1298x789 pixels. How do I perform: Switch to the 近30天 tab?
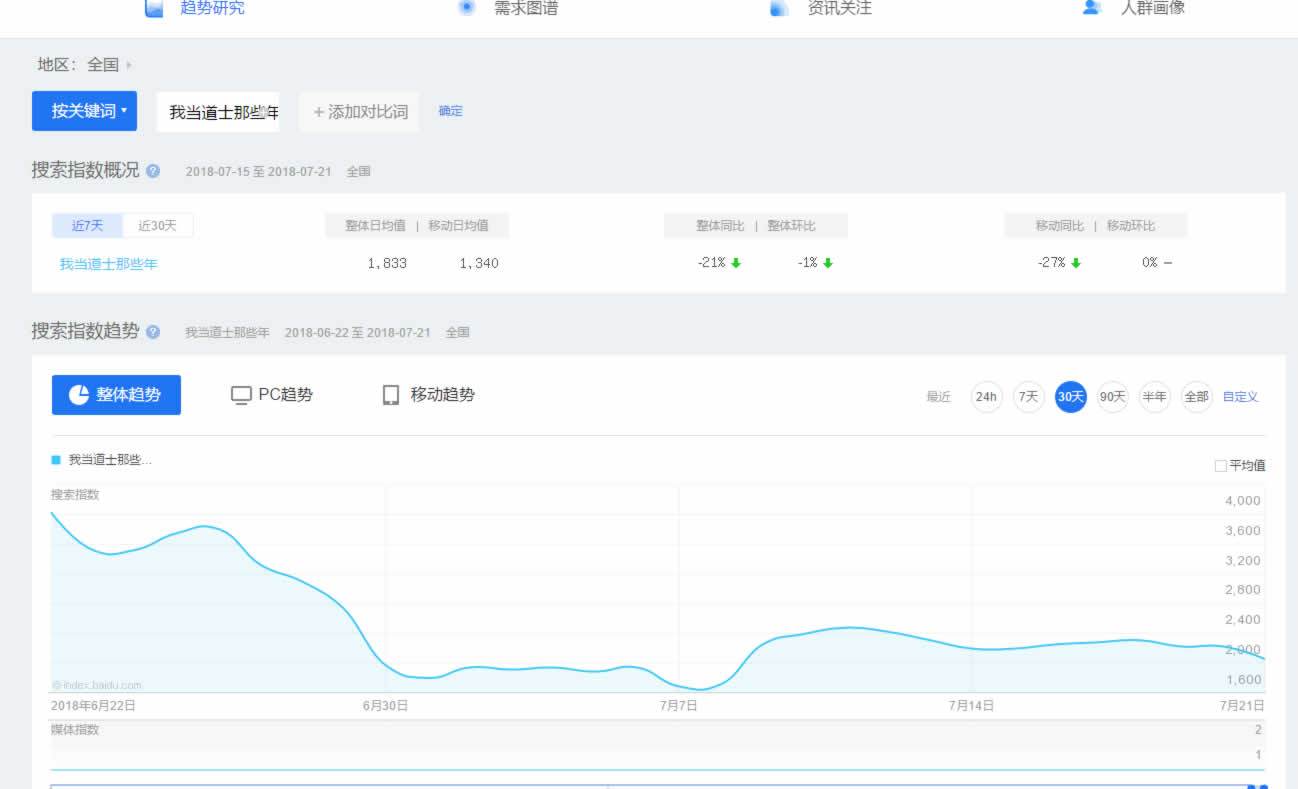[x=157, y=226]
